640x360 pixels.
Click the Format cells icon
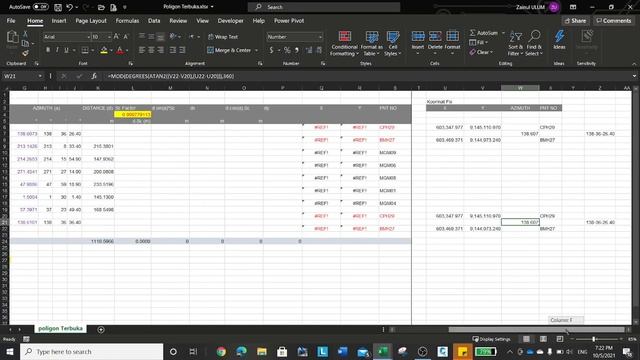click(x=452, y=37)
